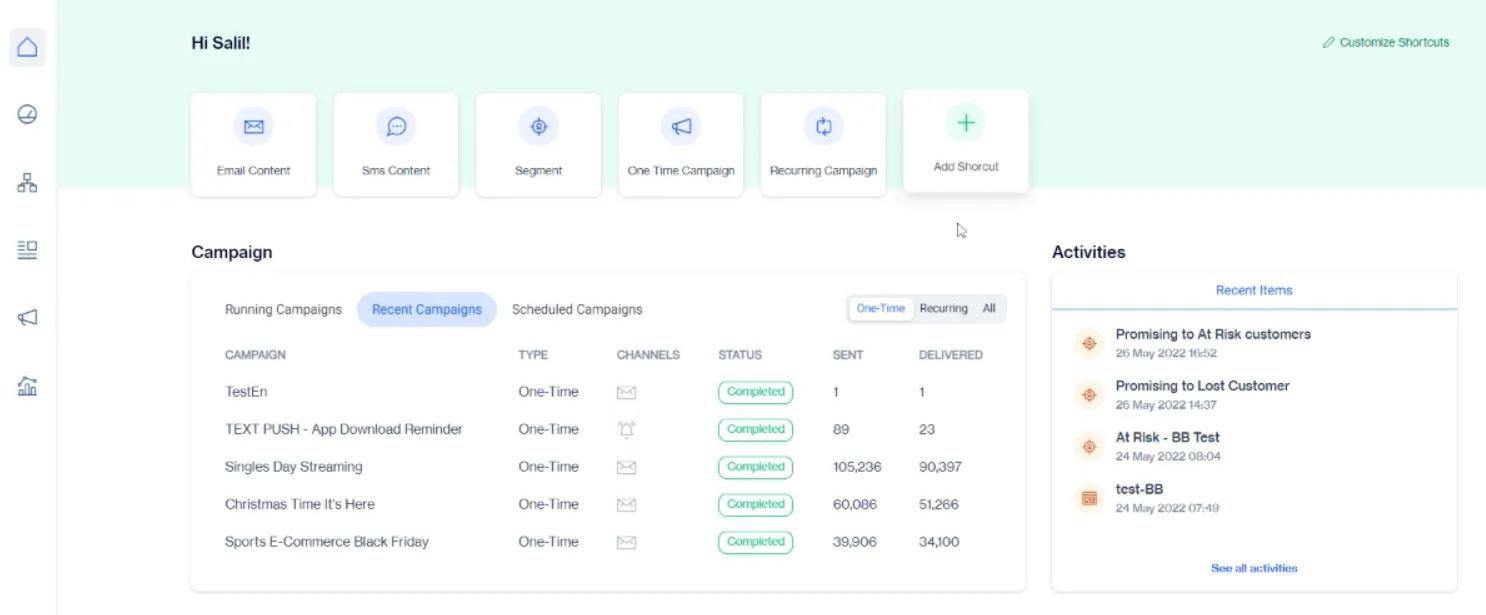This screenshot has width=1486, height=615.
Task: Open the Sms Content shortcut
Action: point(396,144)
